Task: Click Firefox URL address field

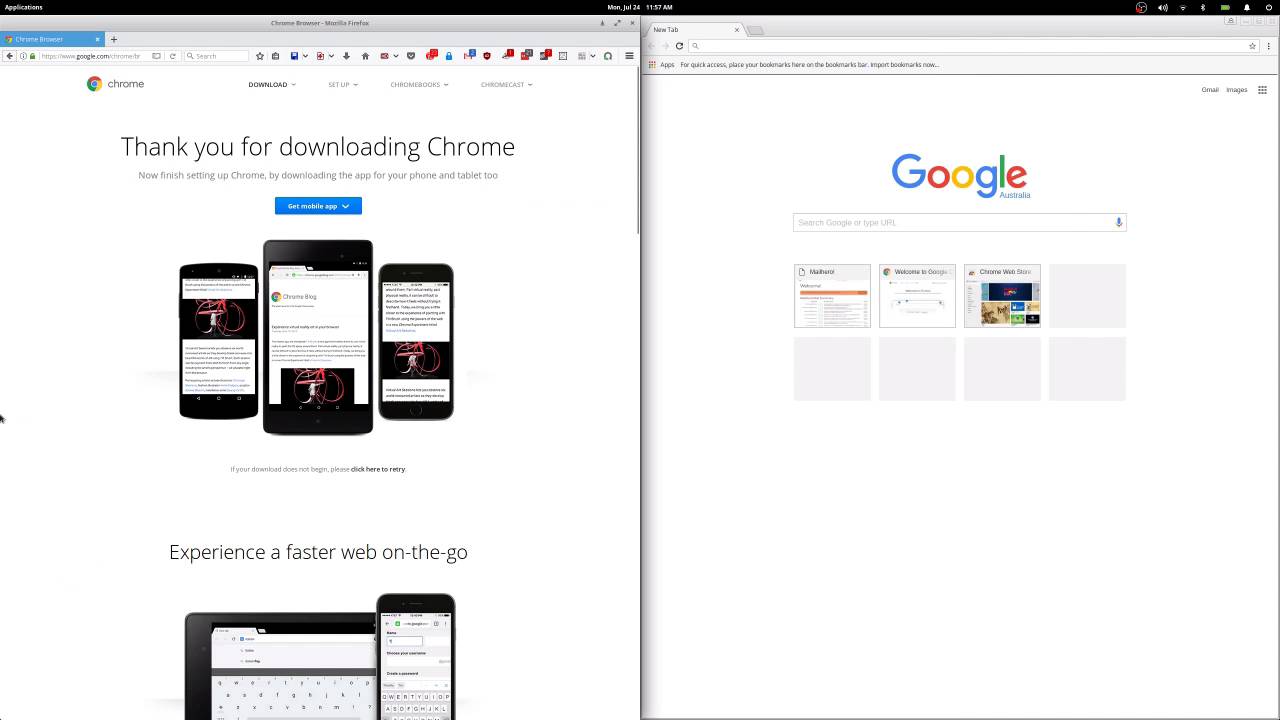Action: point(93,56)
